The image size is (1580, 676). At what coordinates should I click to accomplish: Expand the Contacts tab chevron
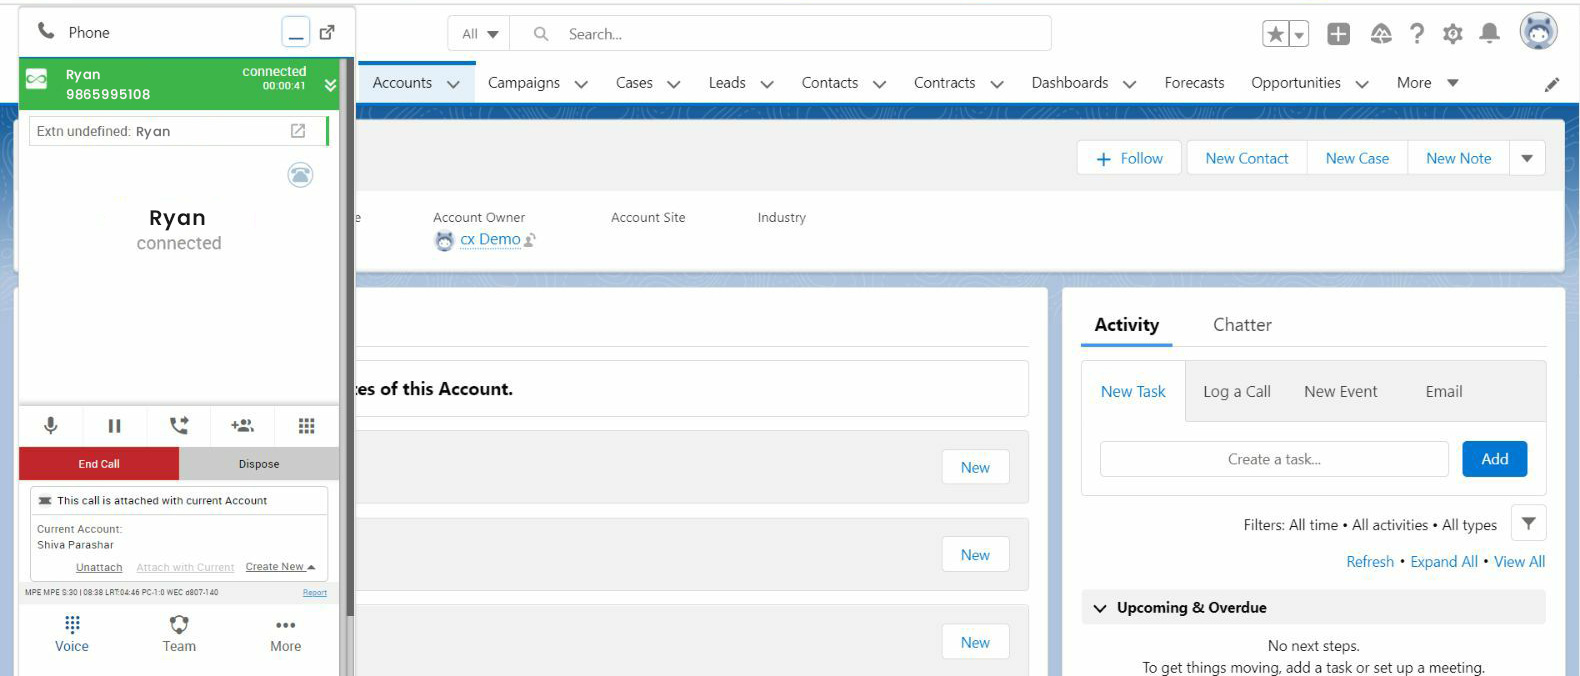pos(880,84)
